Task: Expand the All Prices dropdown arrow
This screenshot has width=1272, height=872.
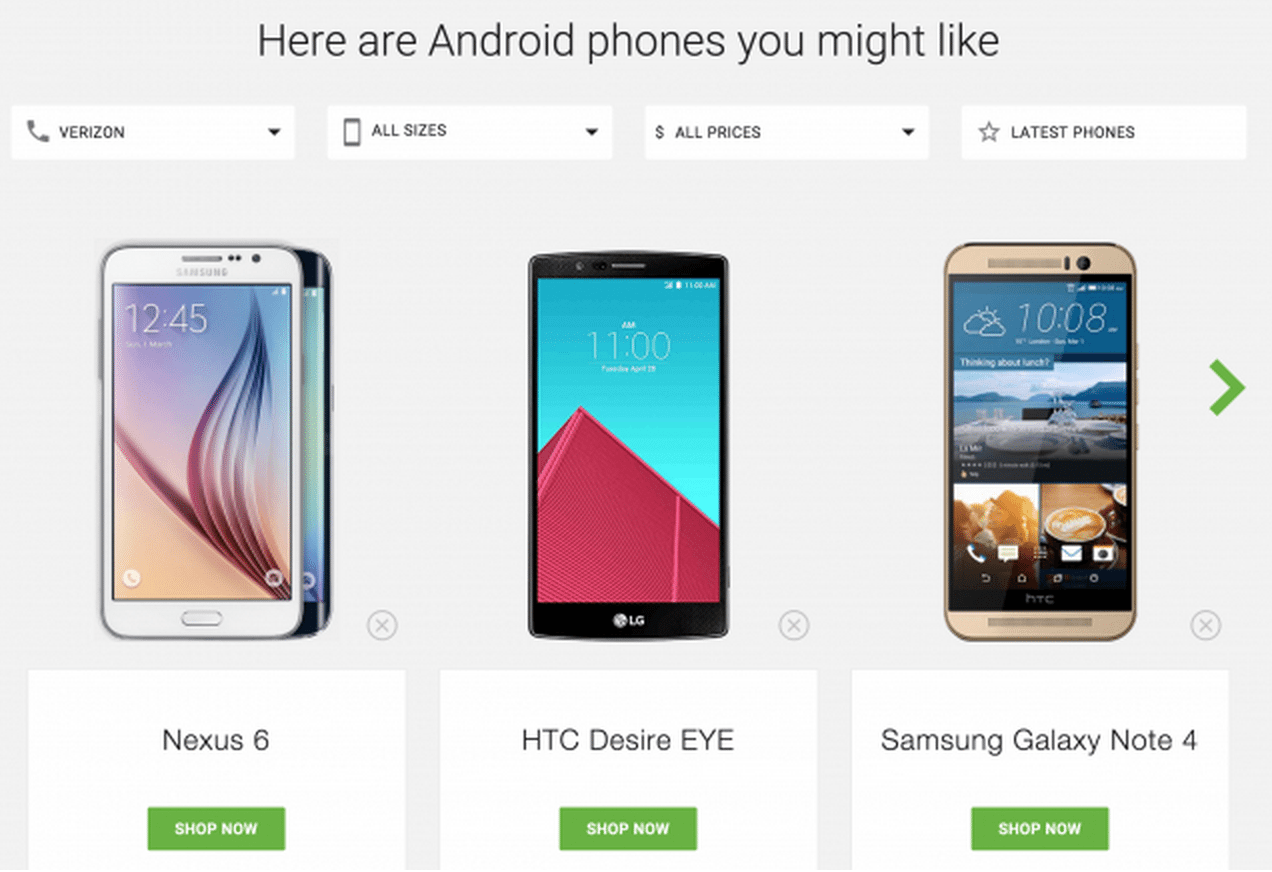Action: pos(908,132)
